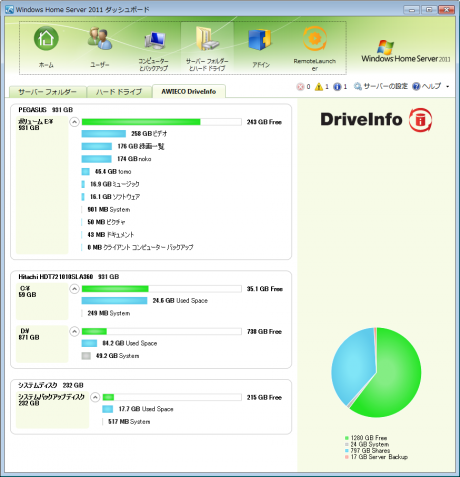Click the D: 871 GB volume label
Viewport: 460px width, 477px height.
tap(29, 334)
